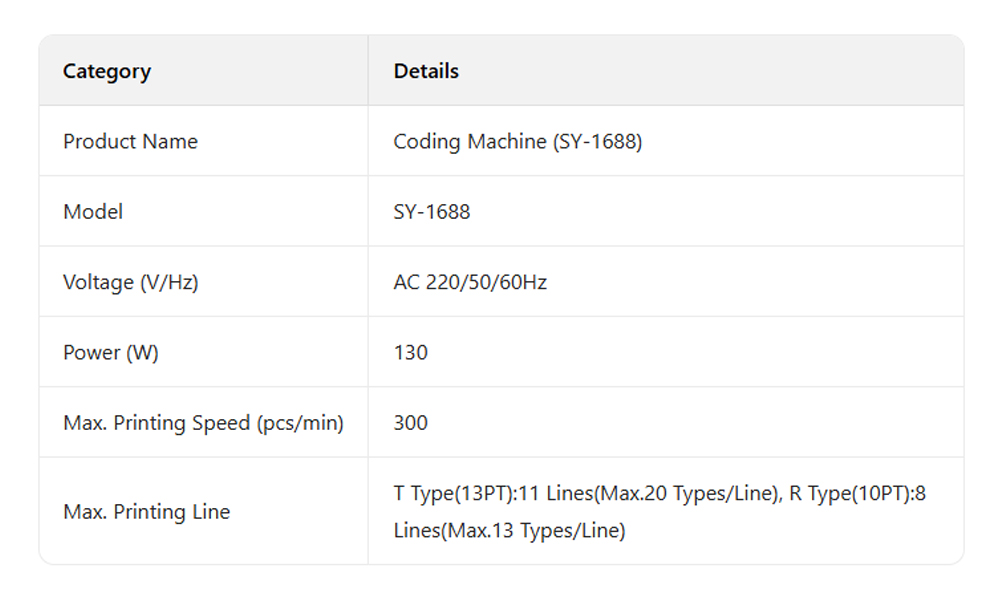1000x600 pixels.
Task: Click the Coding Machine (SY-1688) cell
Action: 517,142
